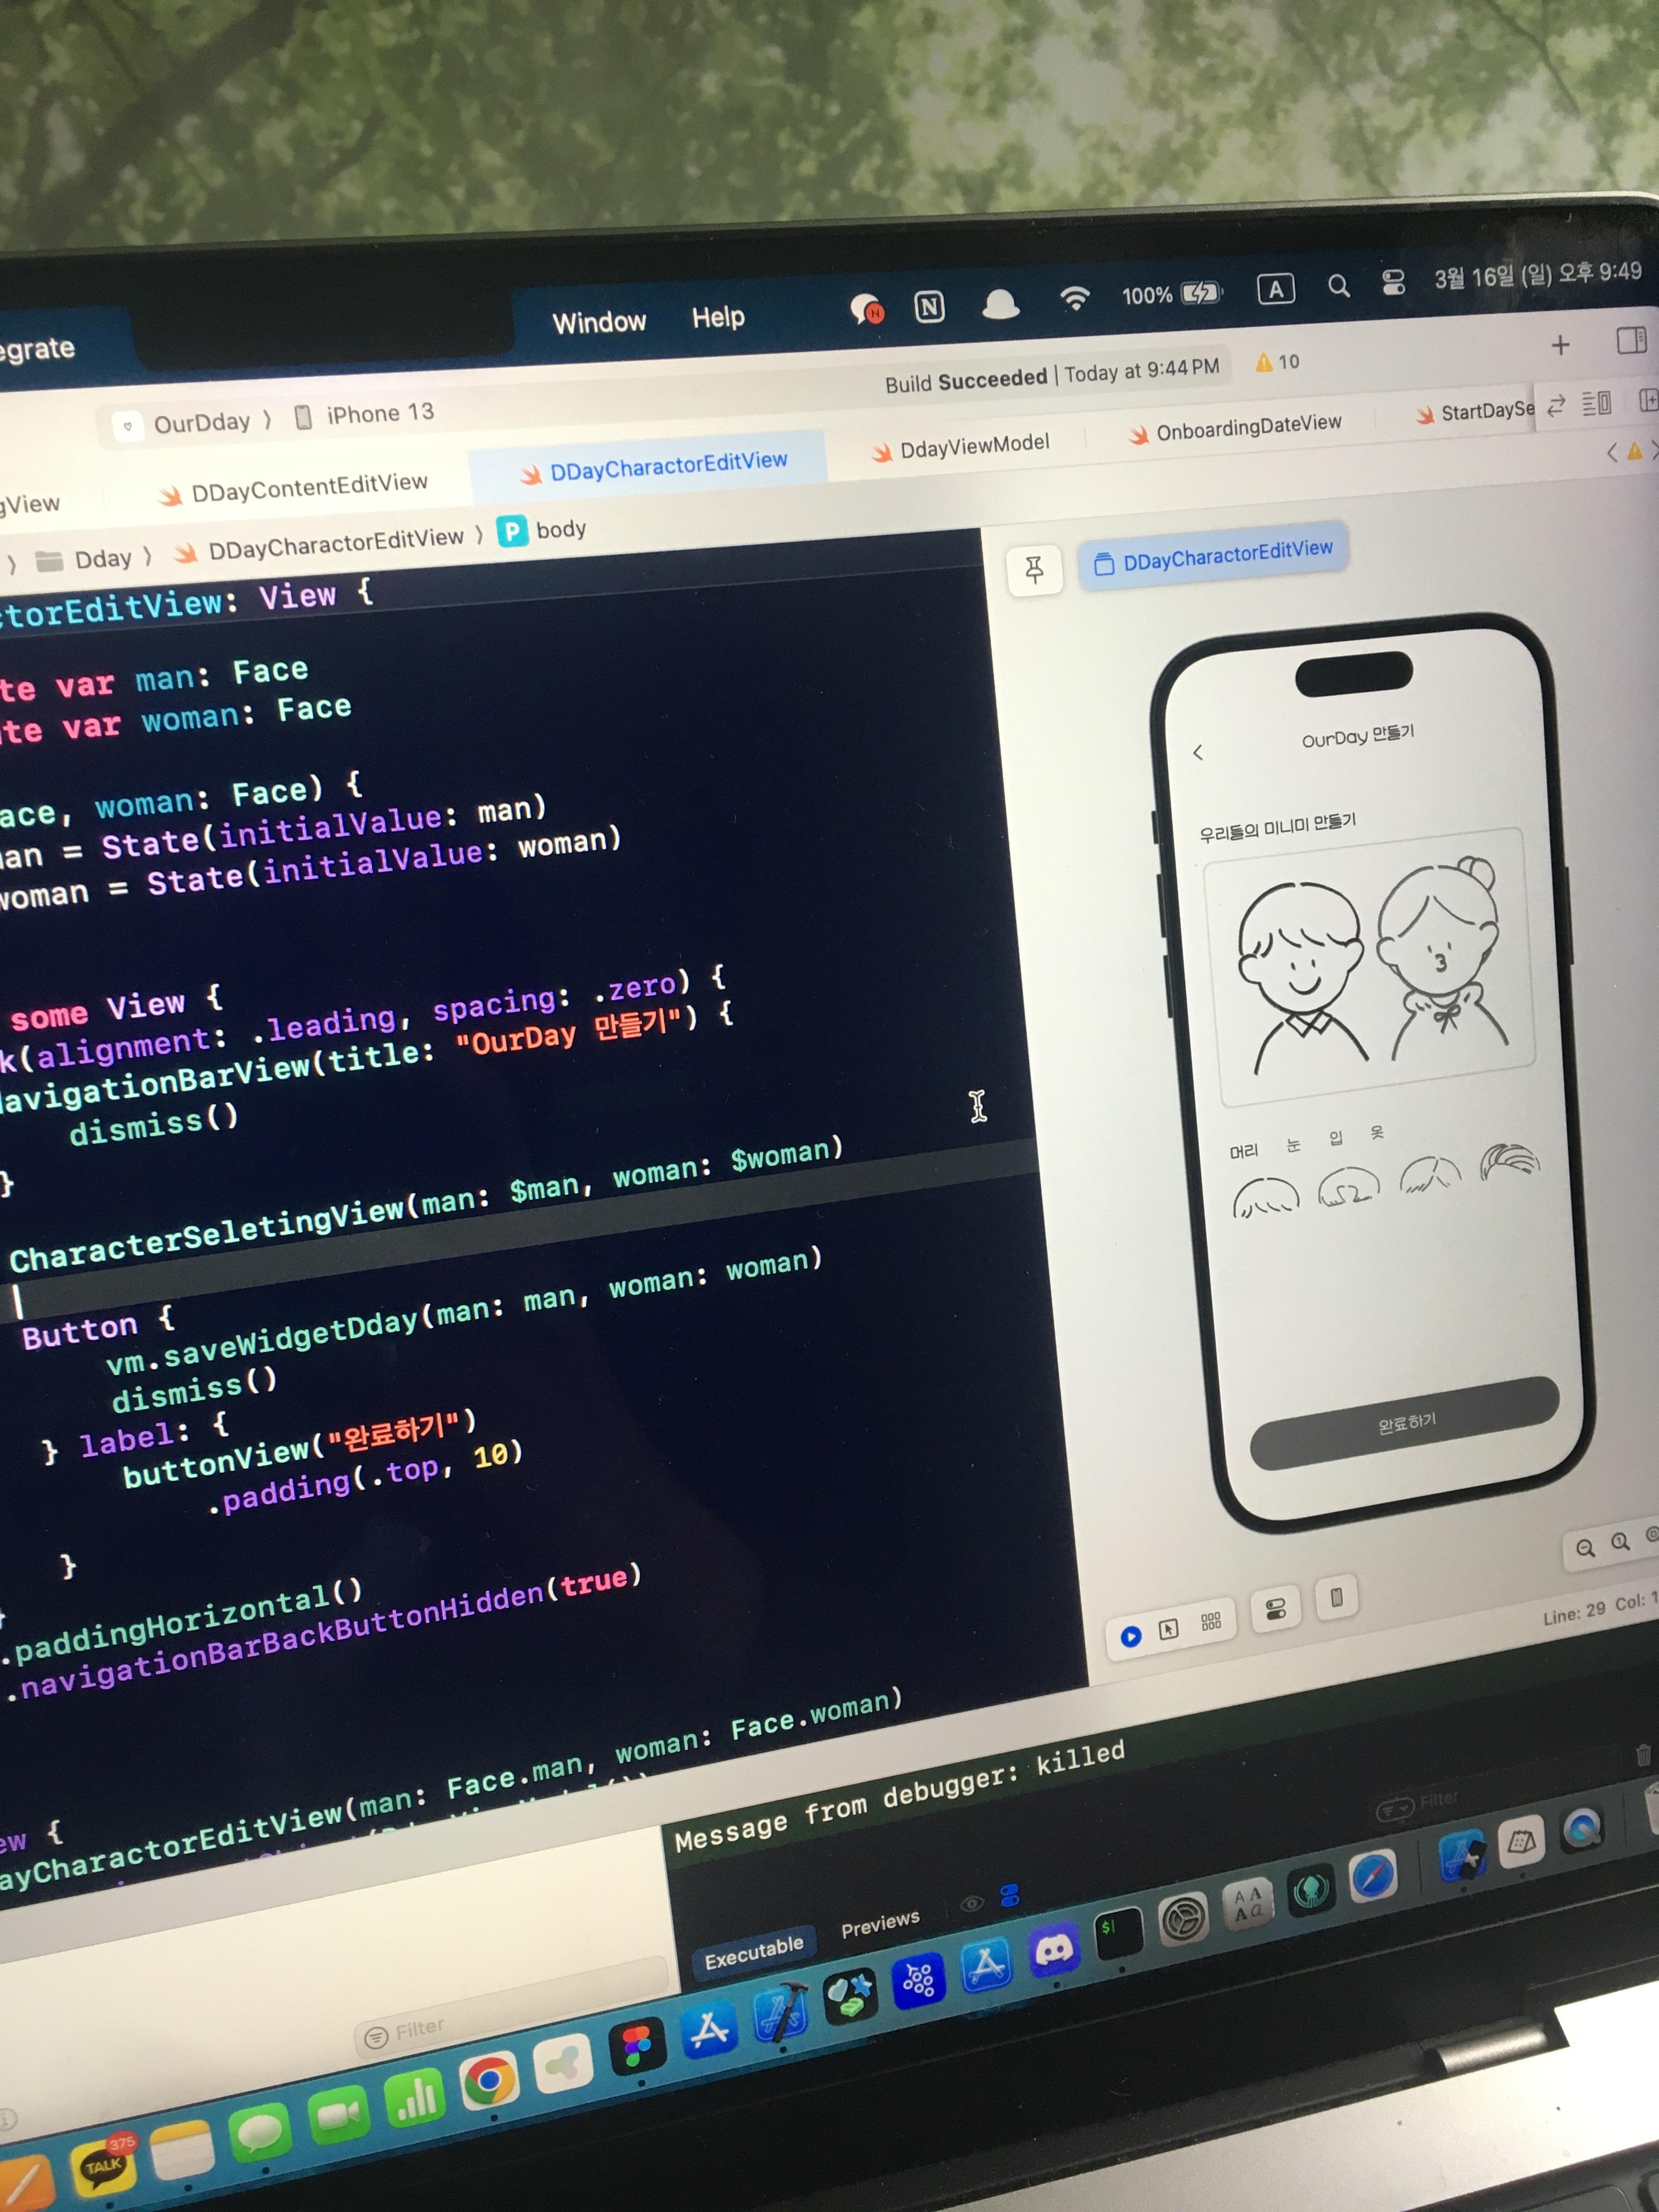Toggle the inspector panel icon at top right
This screenshot has height=2212, width=1659.
(1631, 340)
